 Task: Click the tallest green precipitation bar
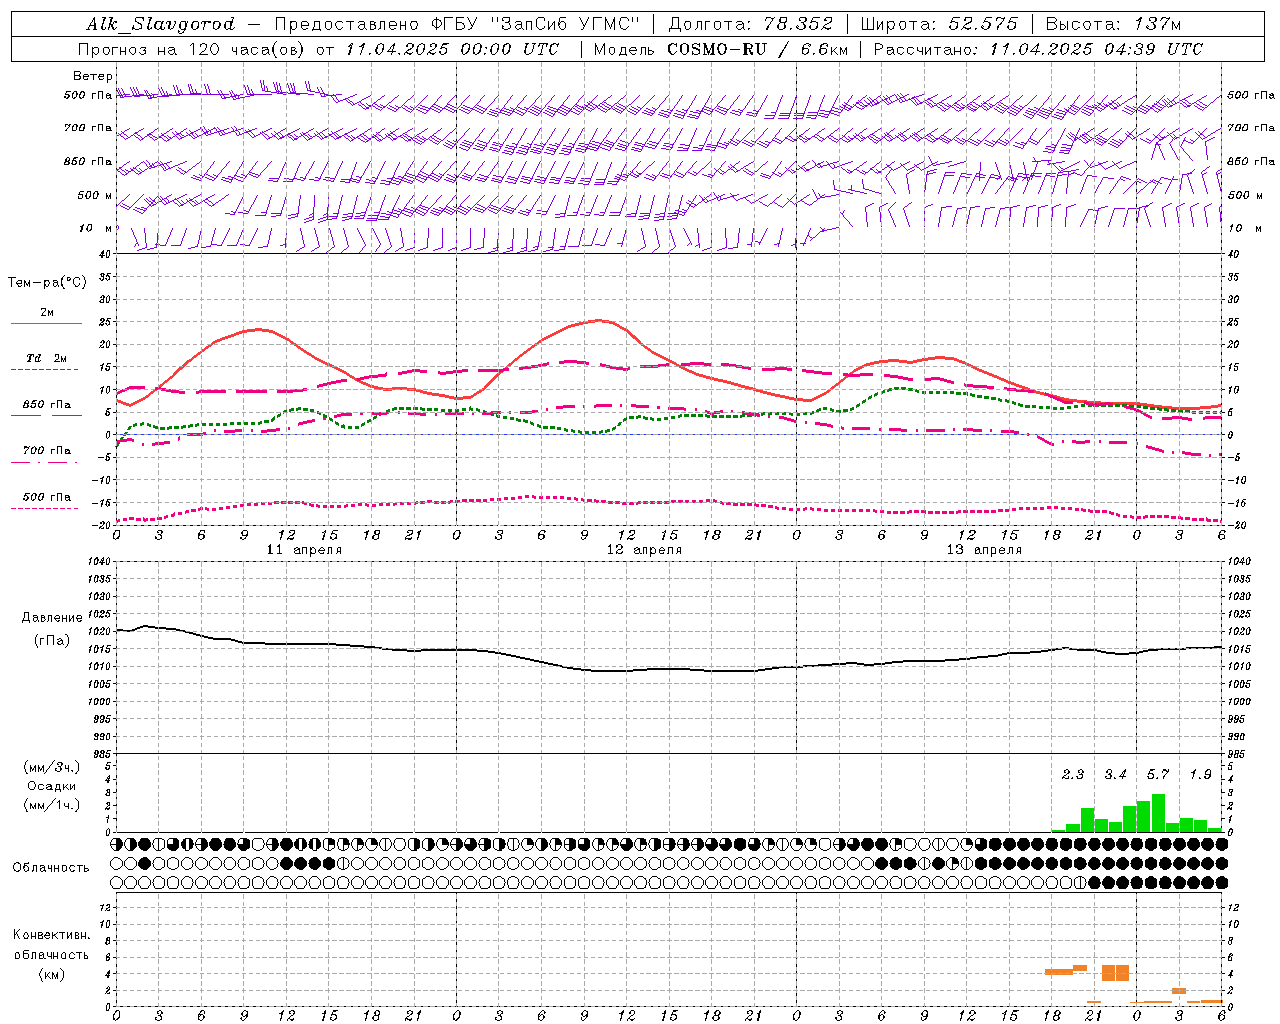(1158, 813)
